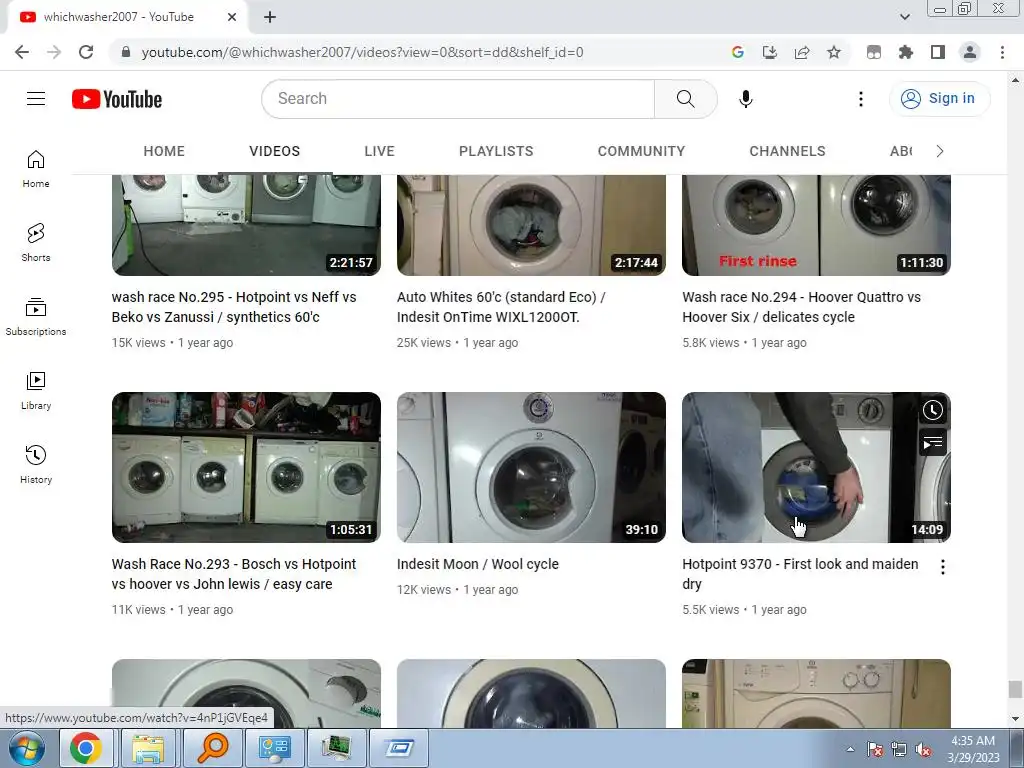
Task: Open a new browser tab
Action: [270, 17]
